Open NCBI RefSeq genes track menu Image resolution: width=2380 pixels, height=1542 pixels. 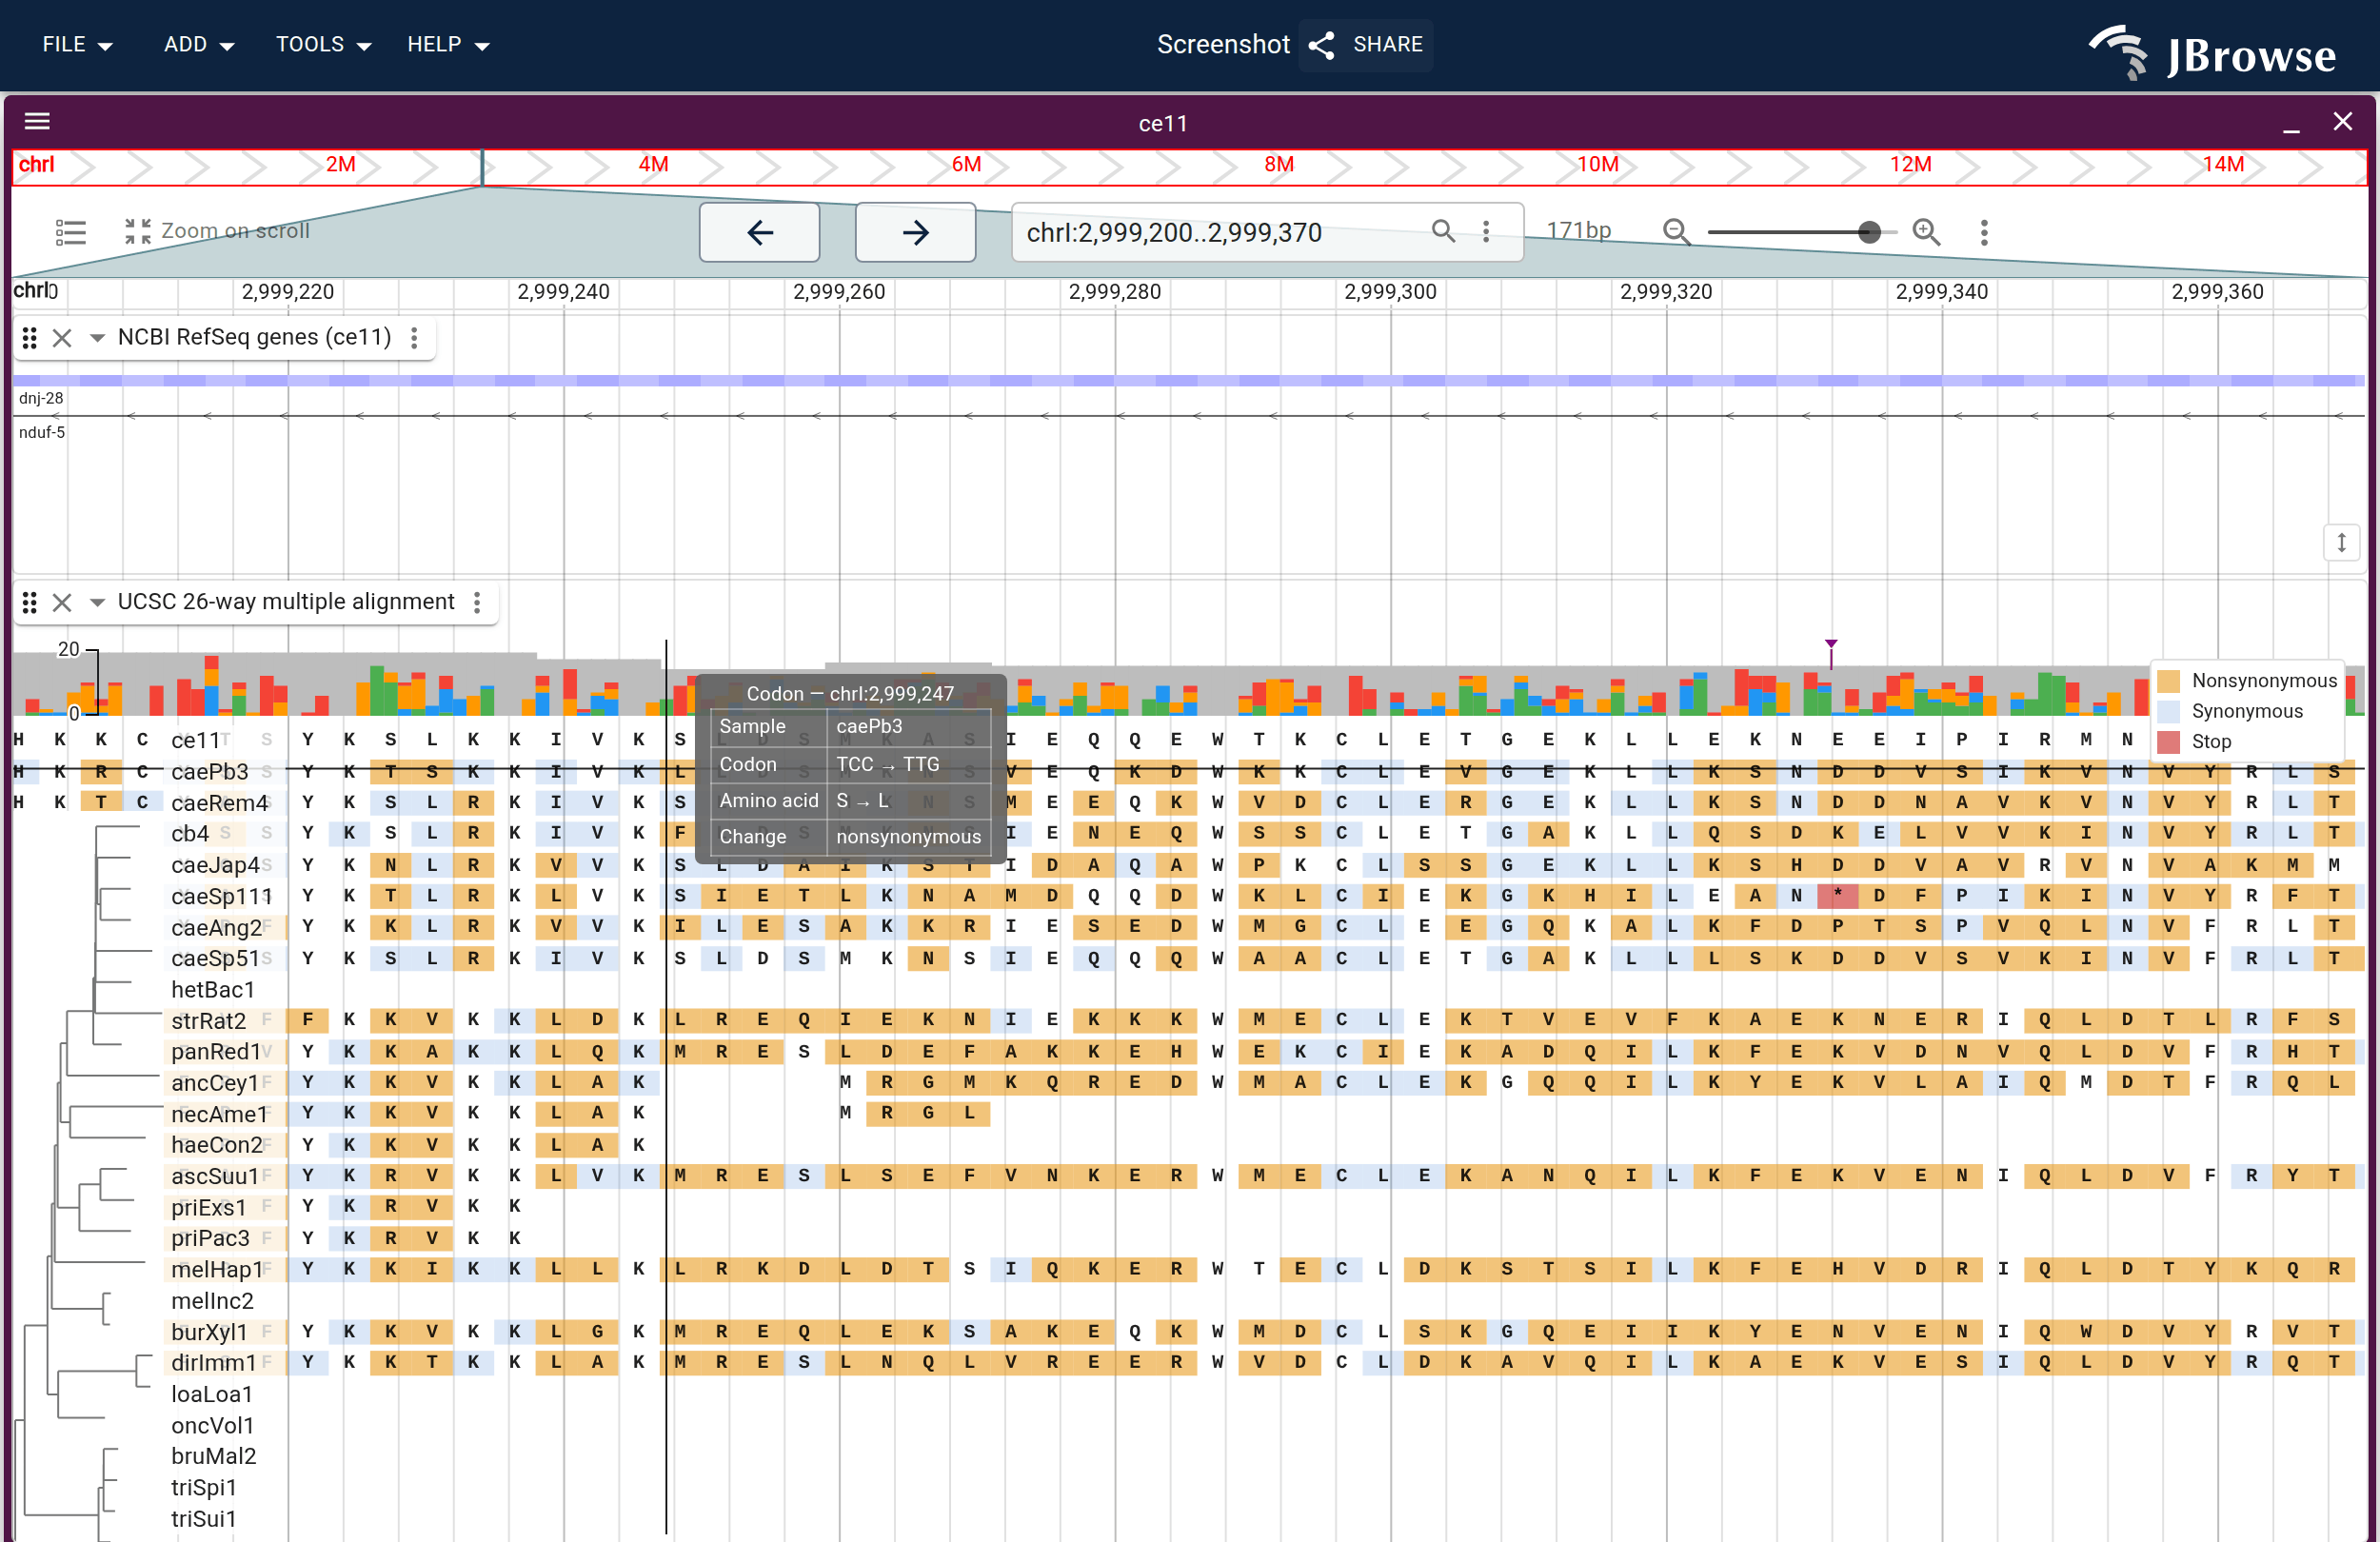coord(414,338)
